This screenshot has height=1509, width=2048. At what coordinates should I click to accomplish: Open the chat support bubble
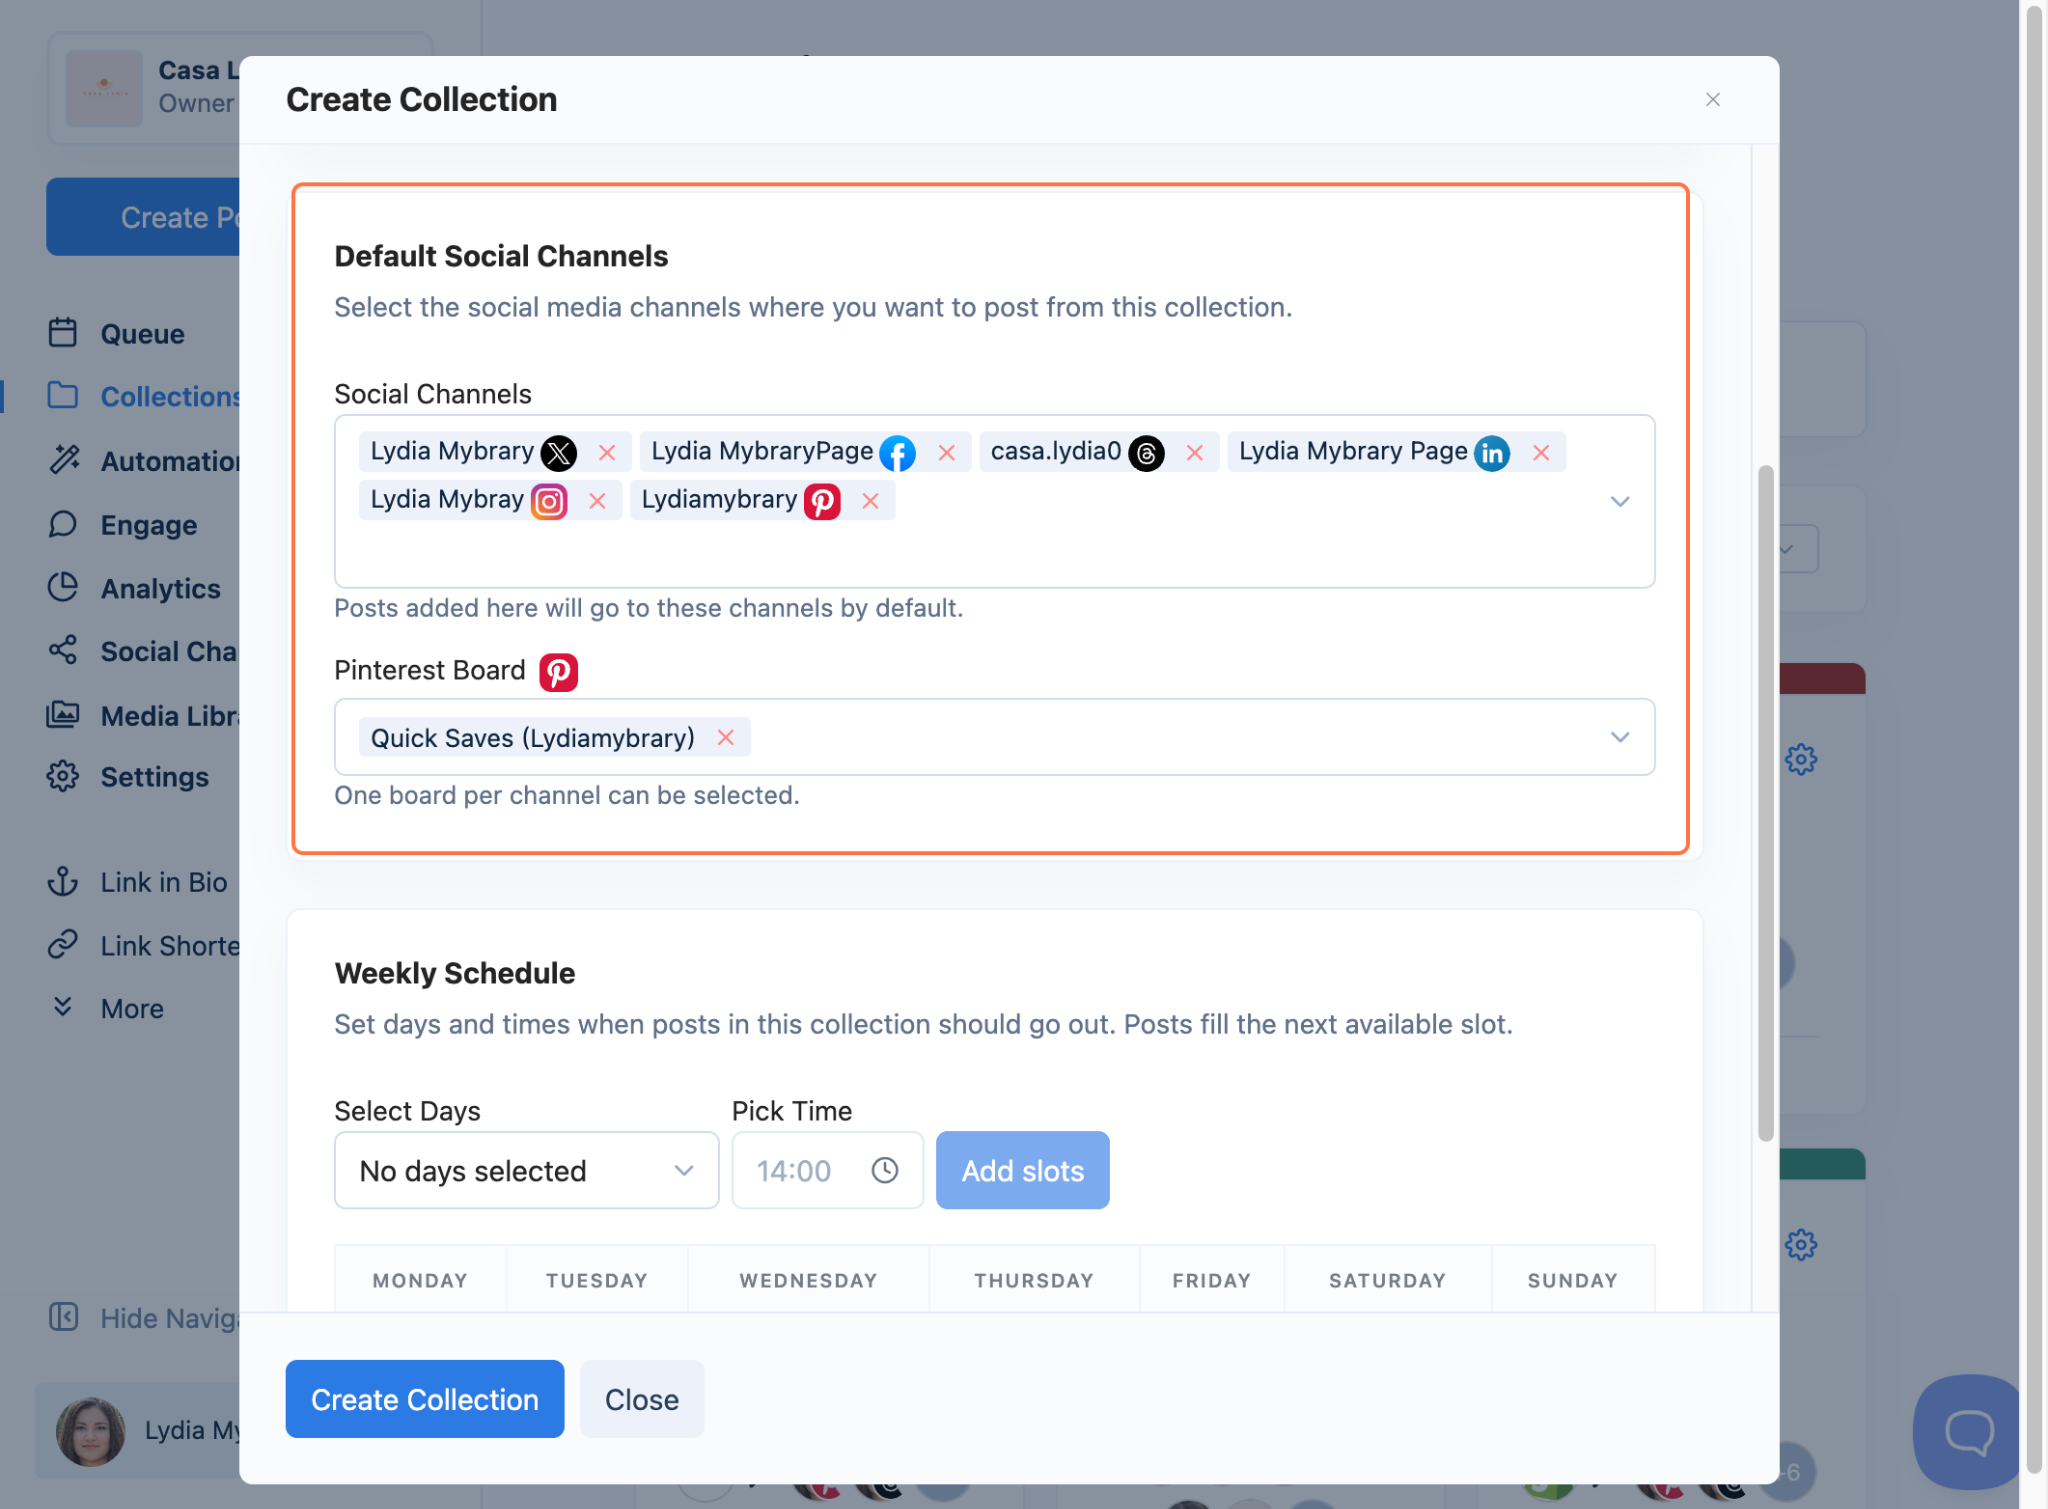pyautogui.click(x=1967, y=1431)
